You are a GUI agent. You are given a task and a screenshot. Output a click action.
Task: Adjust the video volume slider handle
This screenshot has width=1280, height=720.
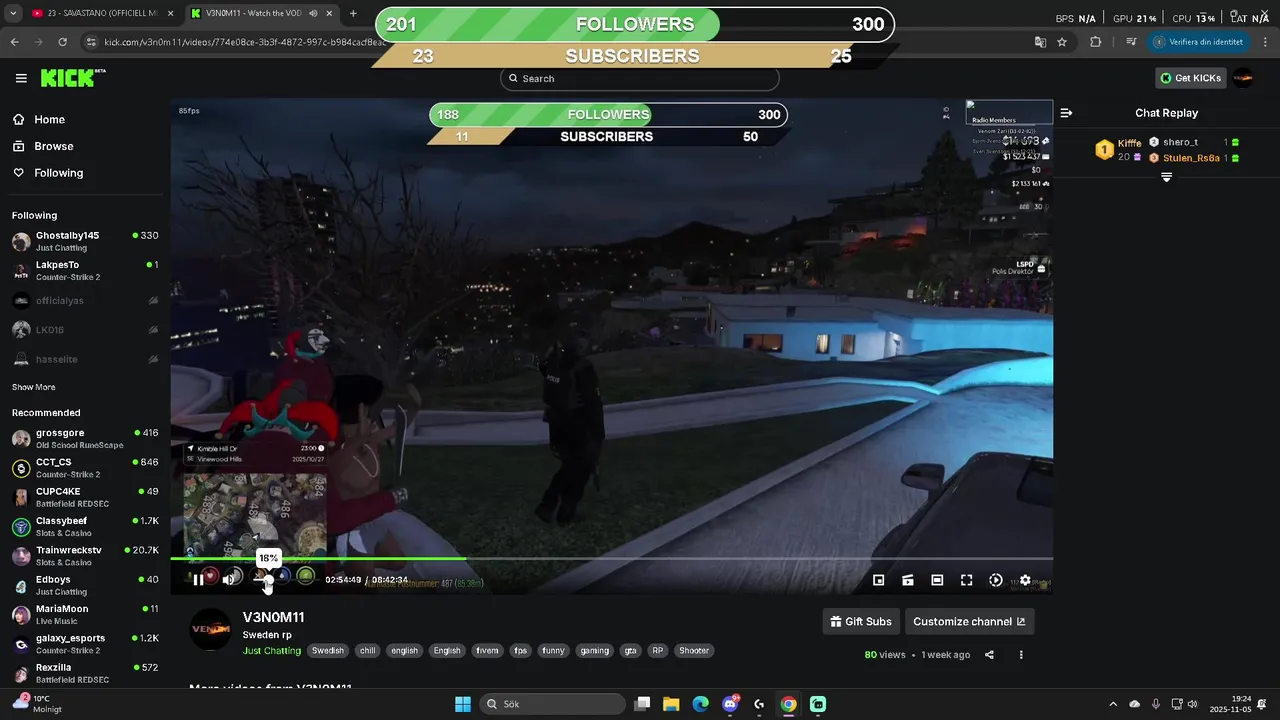tap(268, 579)
